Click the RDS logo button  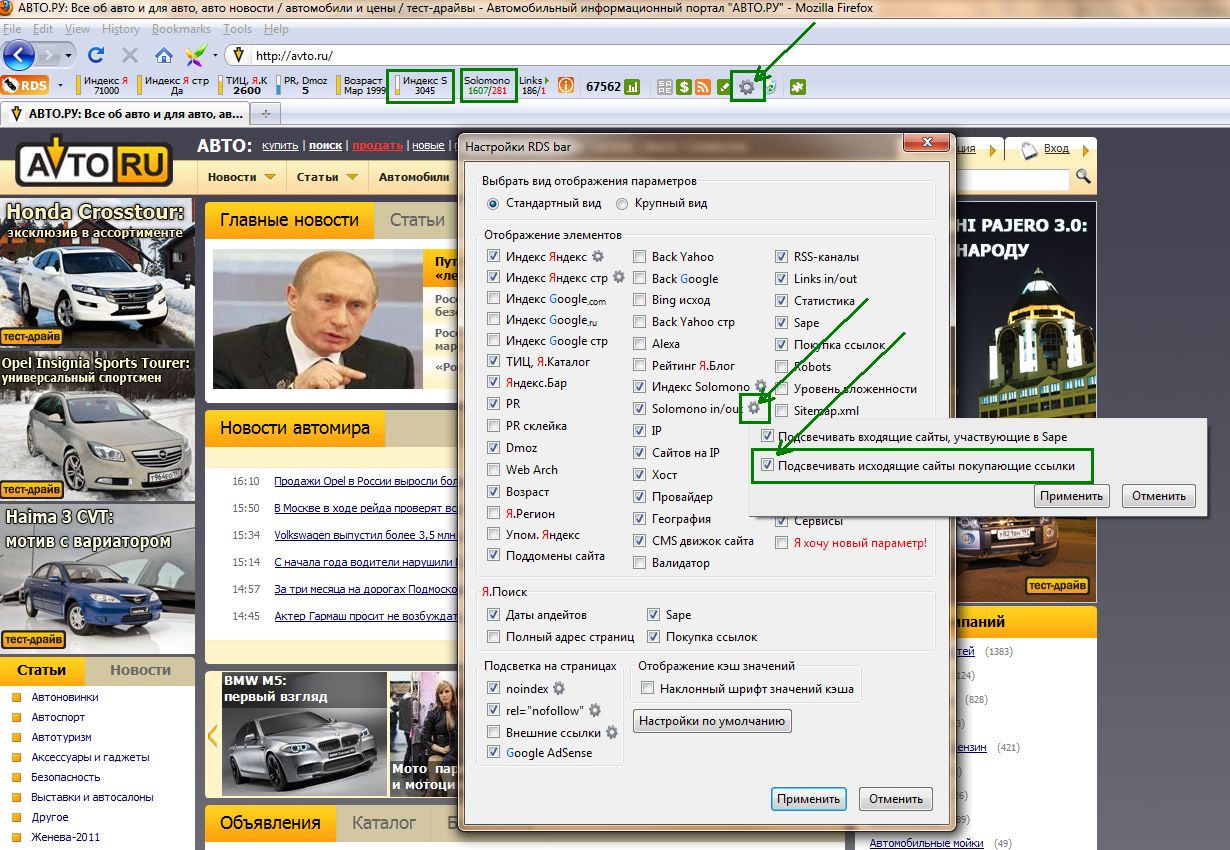coord(25,86)
